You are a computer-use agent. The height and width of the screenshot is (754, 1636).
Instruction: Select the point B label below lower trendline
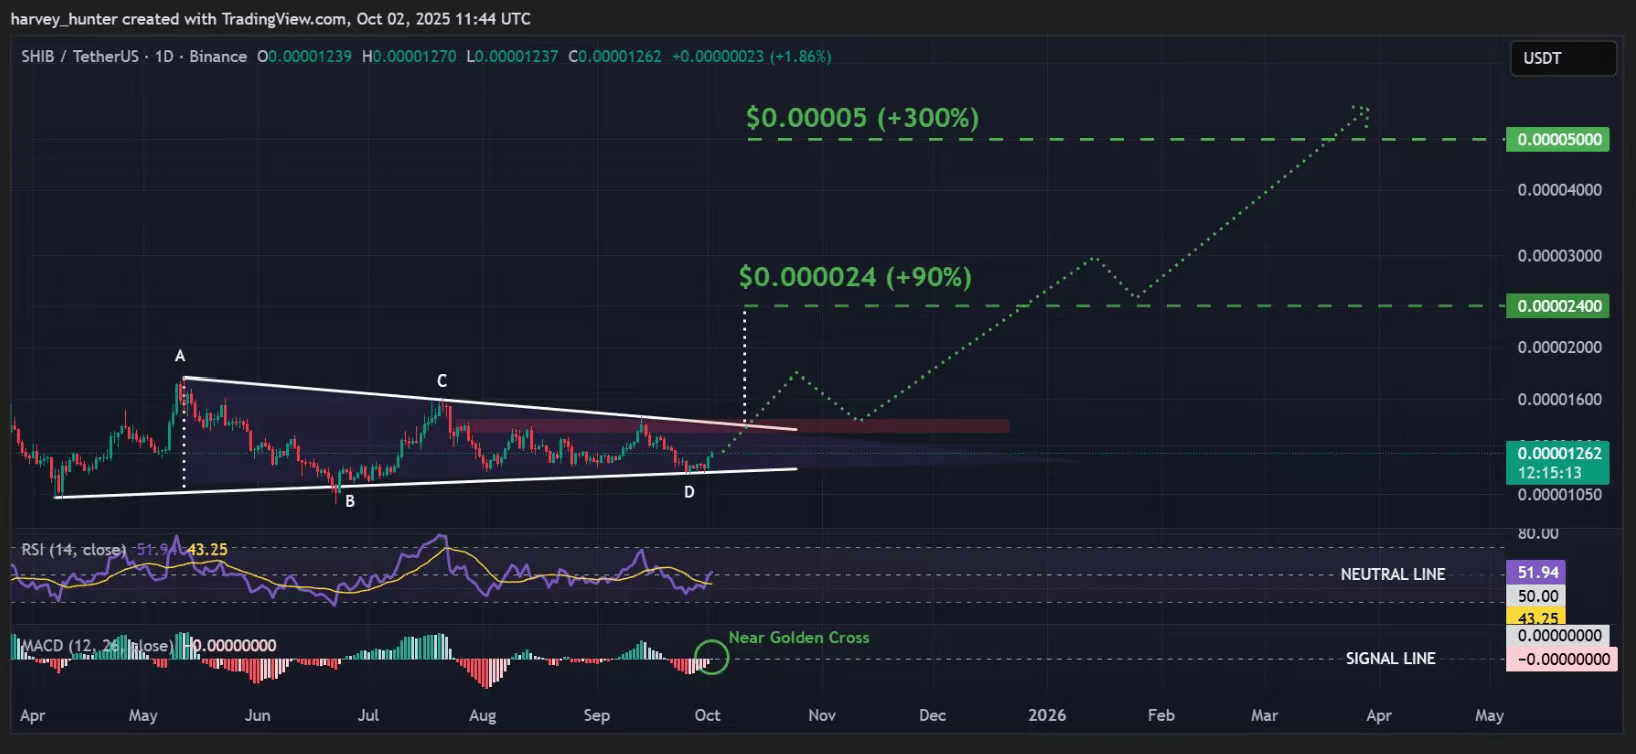350,501
